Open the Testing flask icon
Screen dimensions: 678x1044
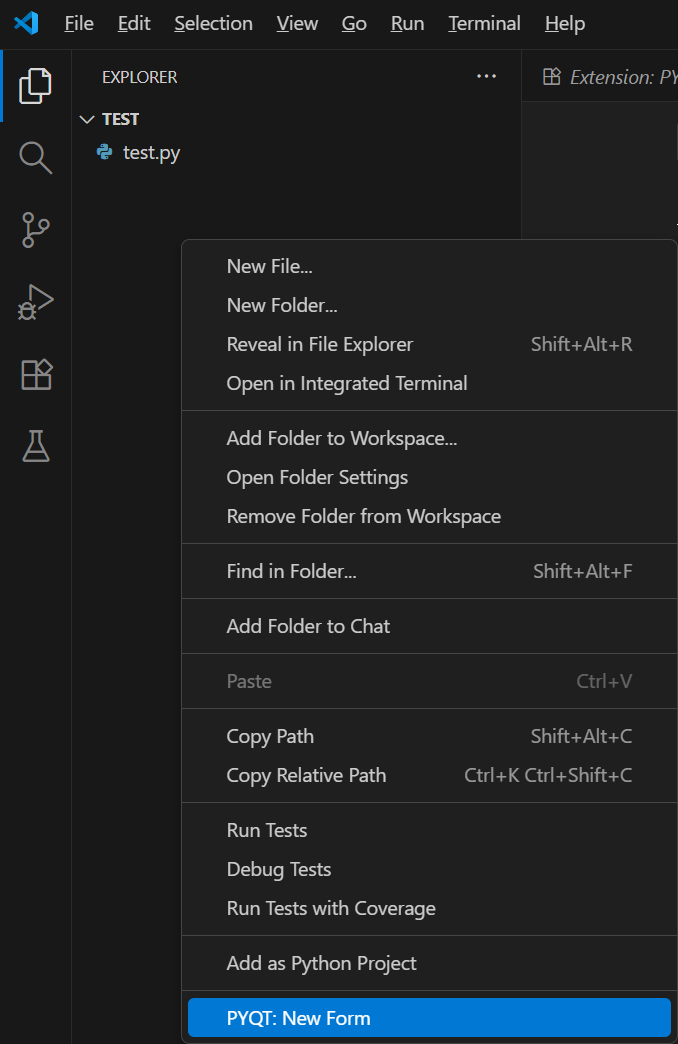tap(35, 446)
